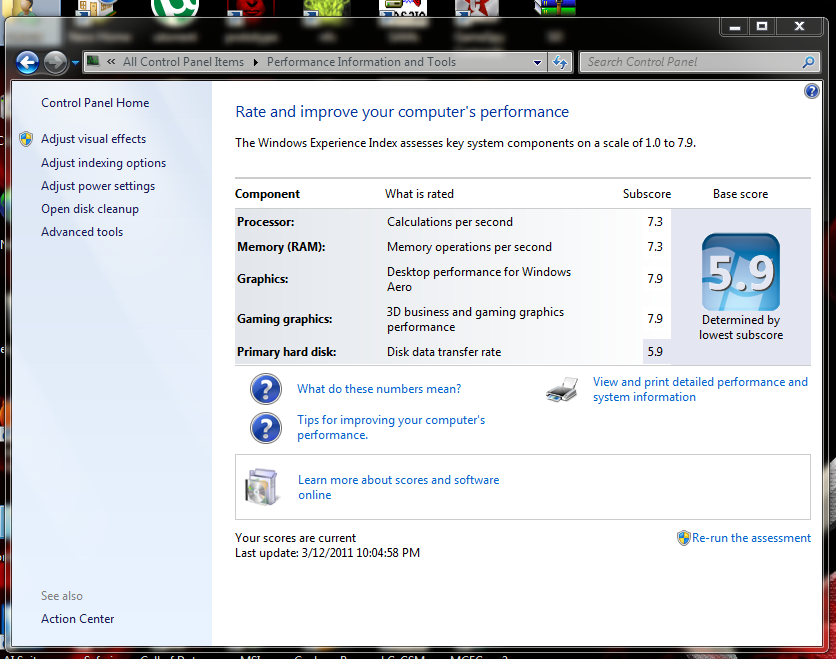Open the recent pages dropdown arrow
The image size is (836, 659).
[x=75, y=63]
